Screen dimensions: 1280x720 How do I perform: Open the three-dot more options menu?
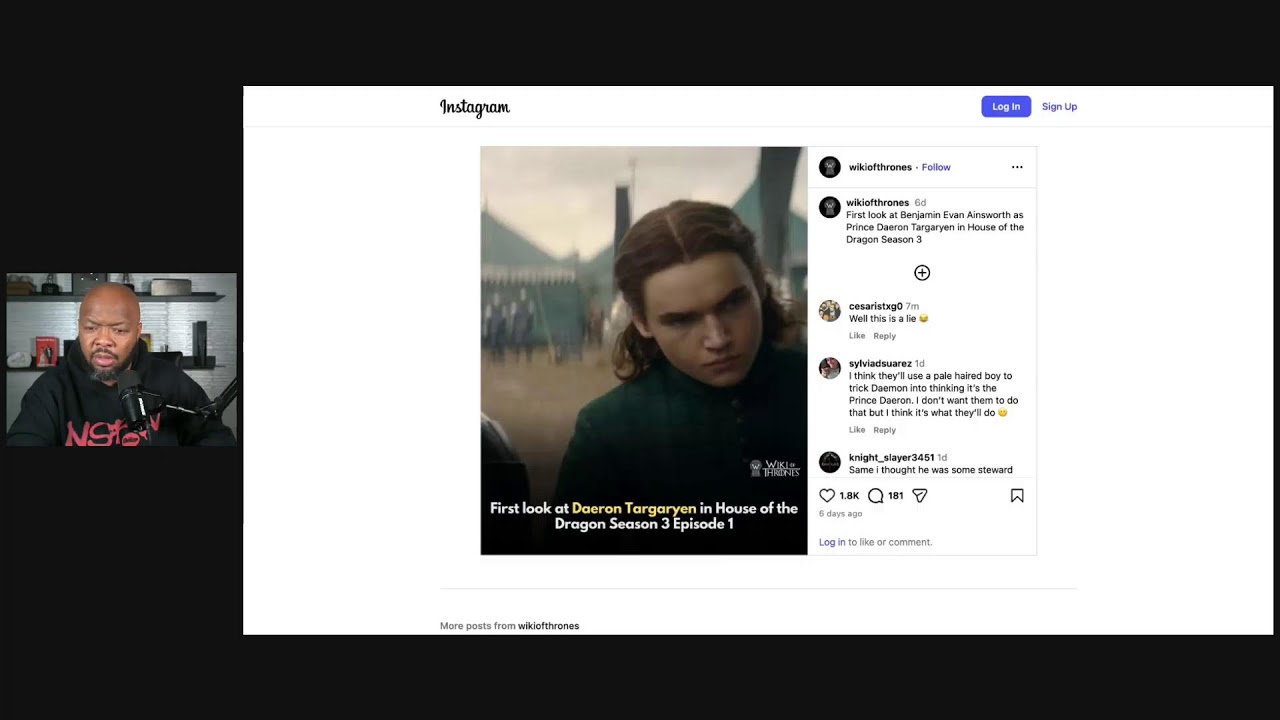(1017, 167)
